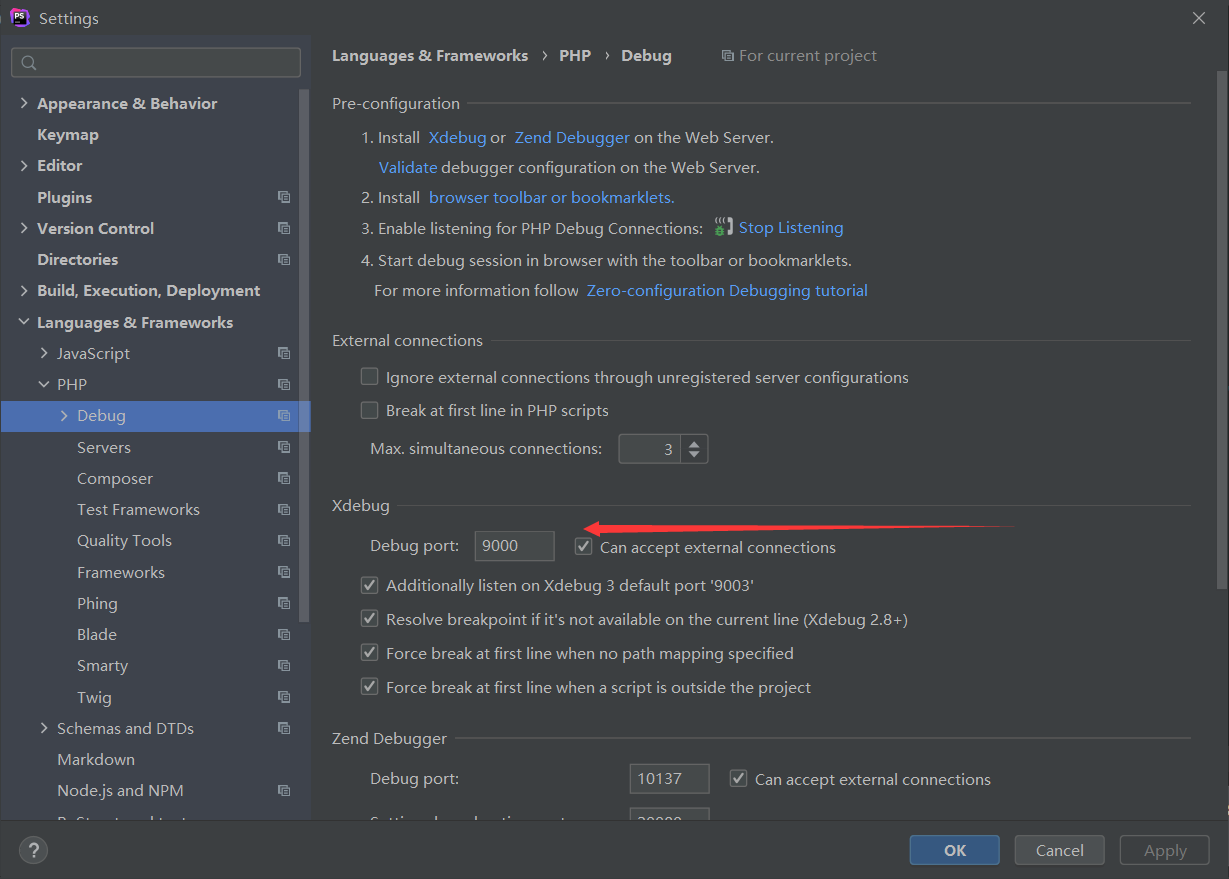Increase max simultaneous connections with up arrow
This screenshot has width=1229, height=879.
click(x=695, y=442)
